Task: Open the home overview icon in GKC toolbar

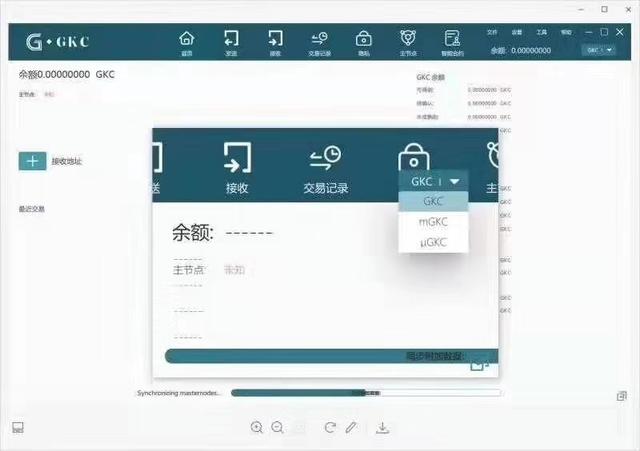Action: tap(187, 42)
